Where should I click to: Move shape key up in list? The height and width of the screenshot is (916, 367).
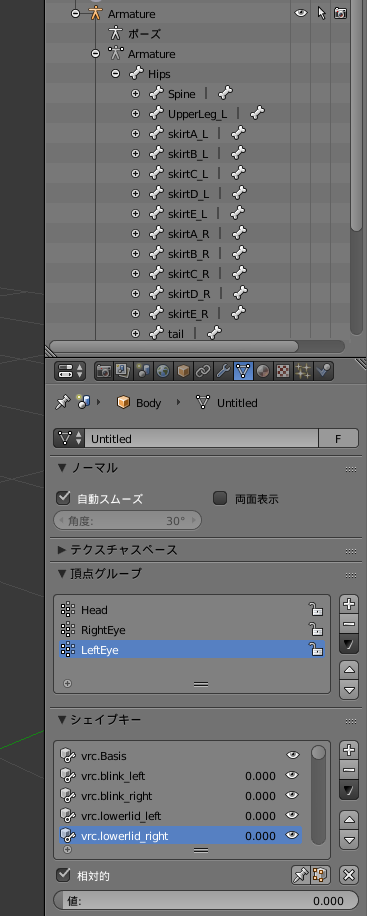point(349,820)
